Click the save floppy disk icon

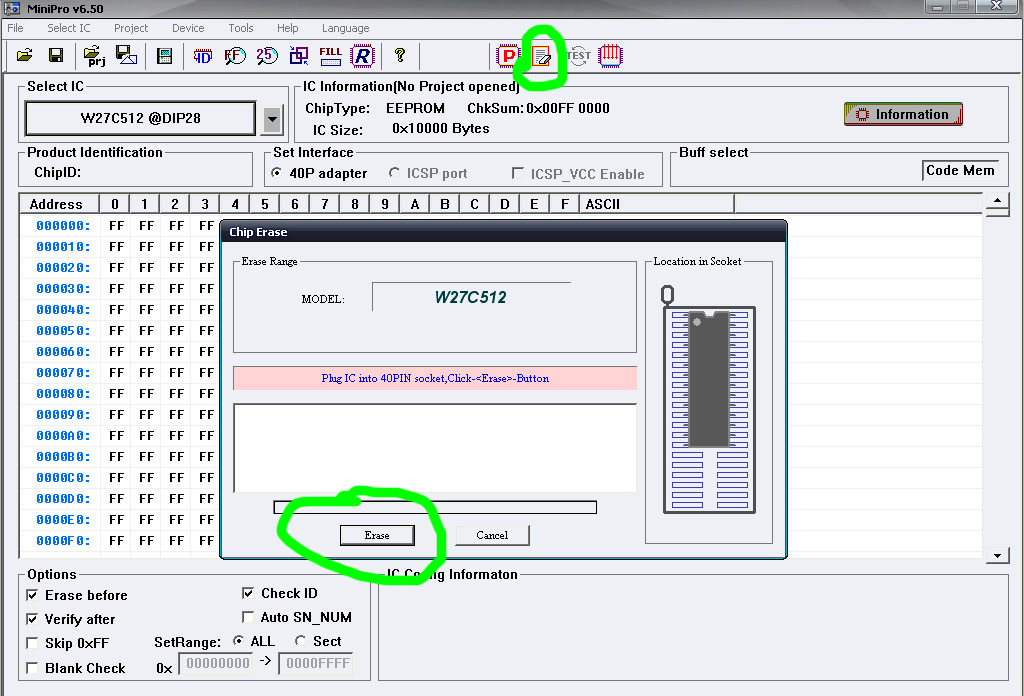(x=56, y=55)
